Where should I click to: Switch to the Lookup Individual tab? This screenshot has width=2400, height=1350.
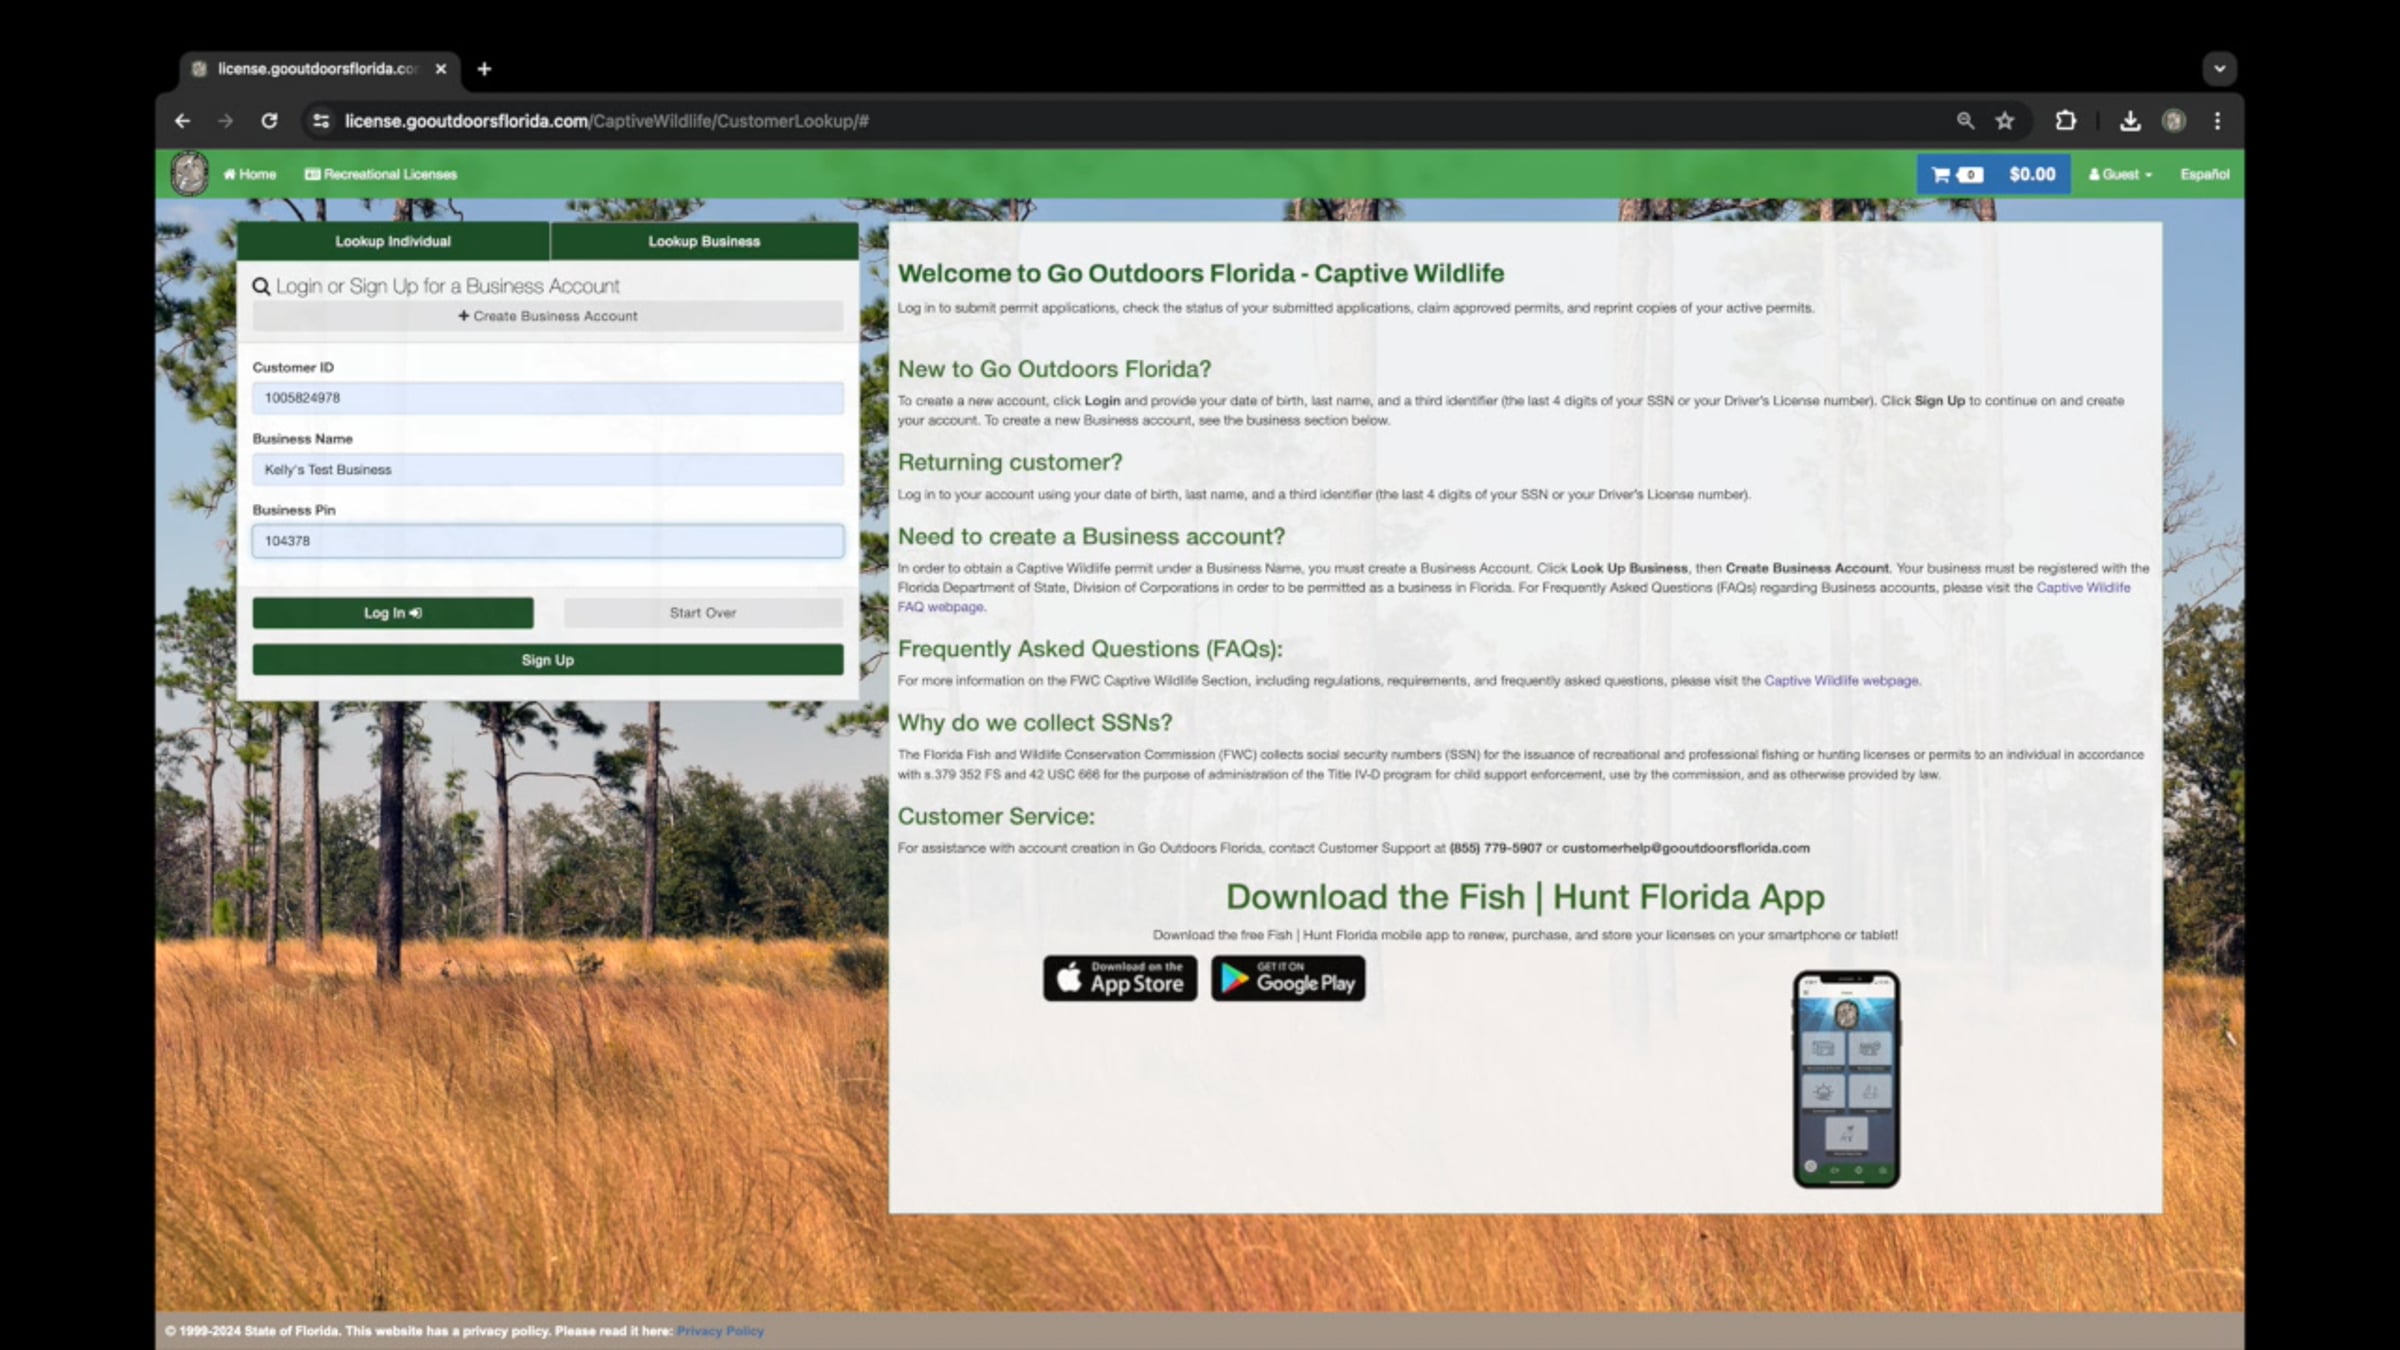tap(392, 241)
